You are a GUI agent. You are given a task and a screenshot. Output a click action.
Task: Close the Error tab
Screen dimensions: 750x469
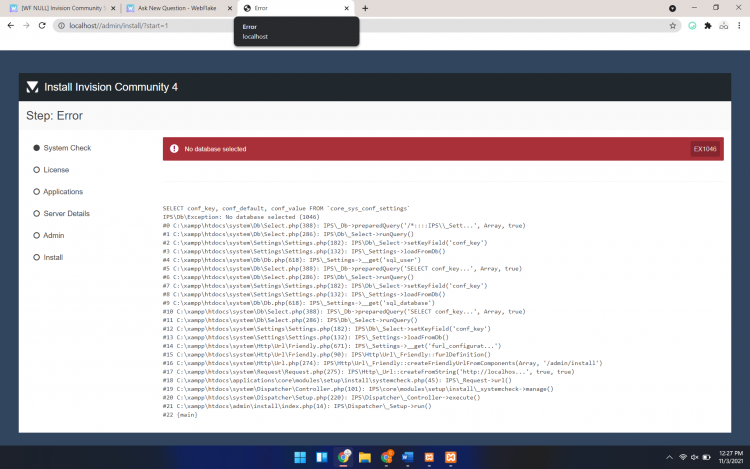pyautogui.click(x=347, y=8)
